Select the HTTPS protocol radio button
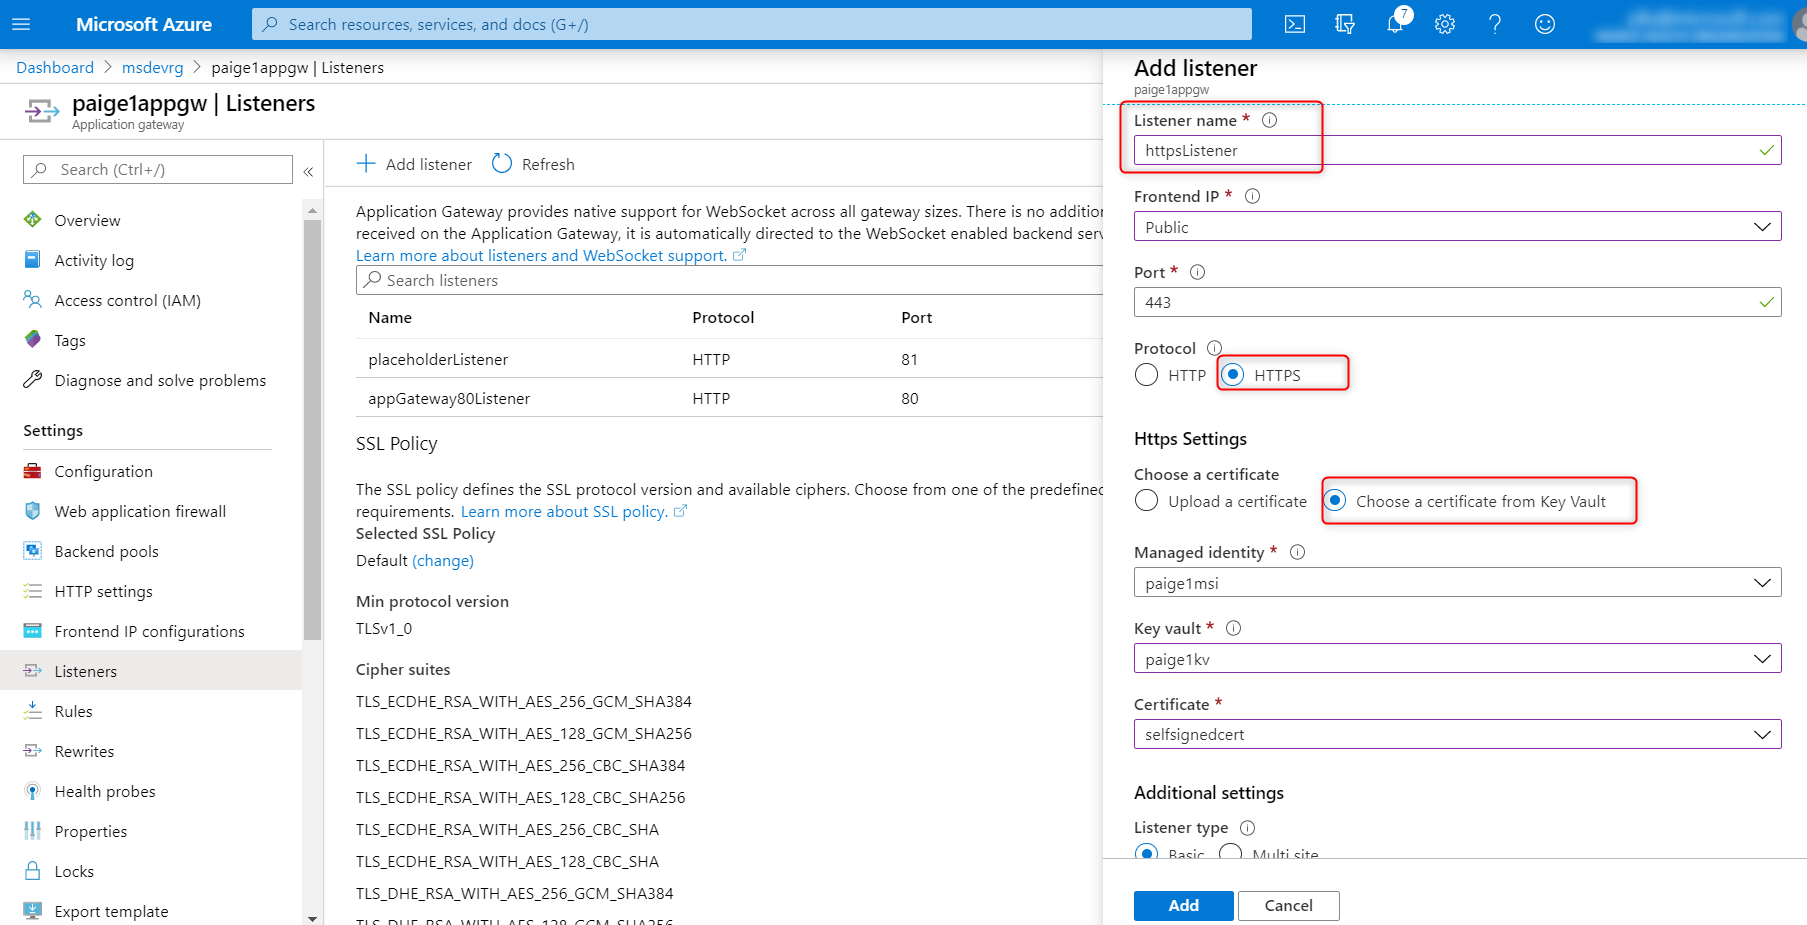 [1233, 375]
